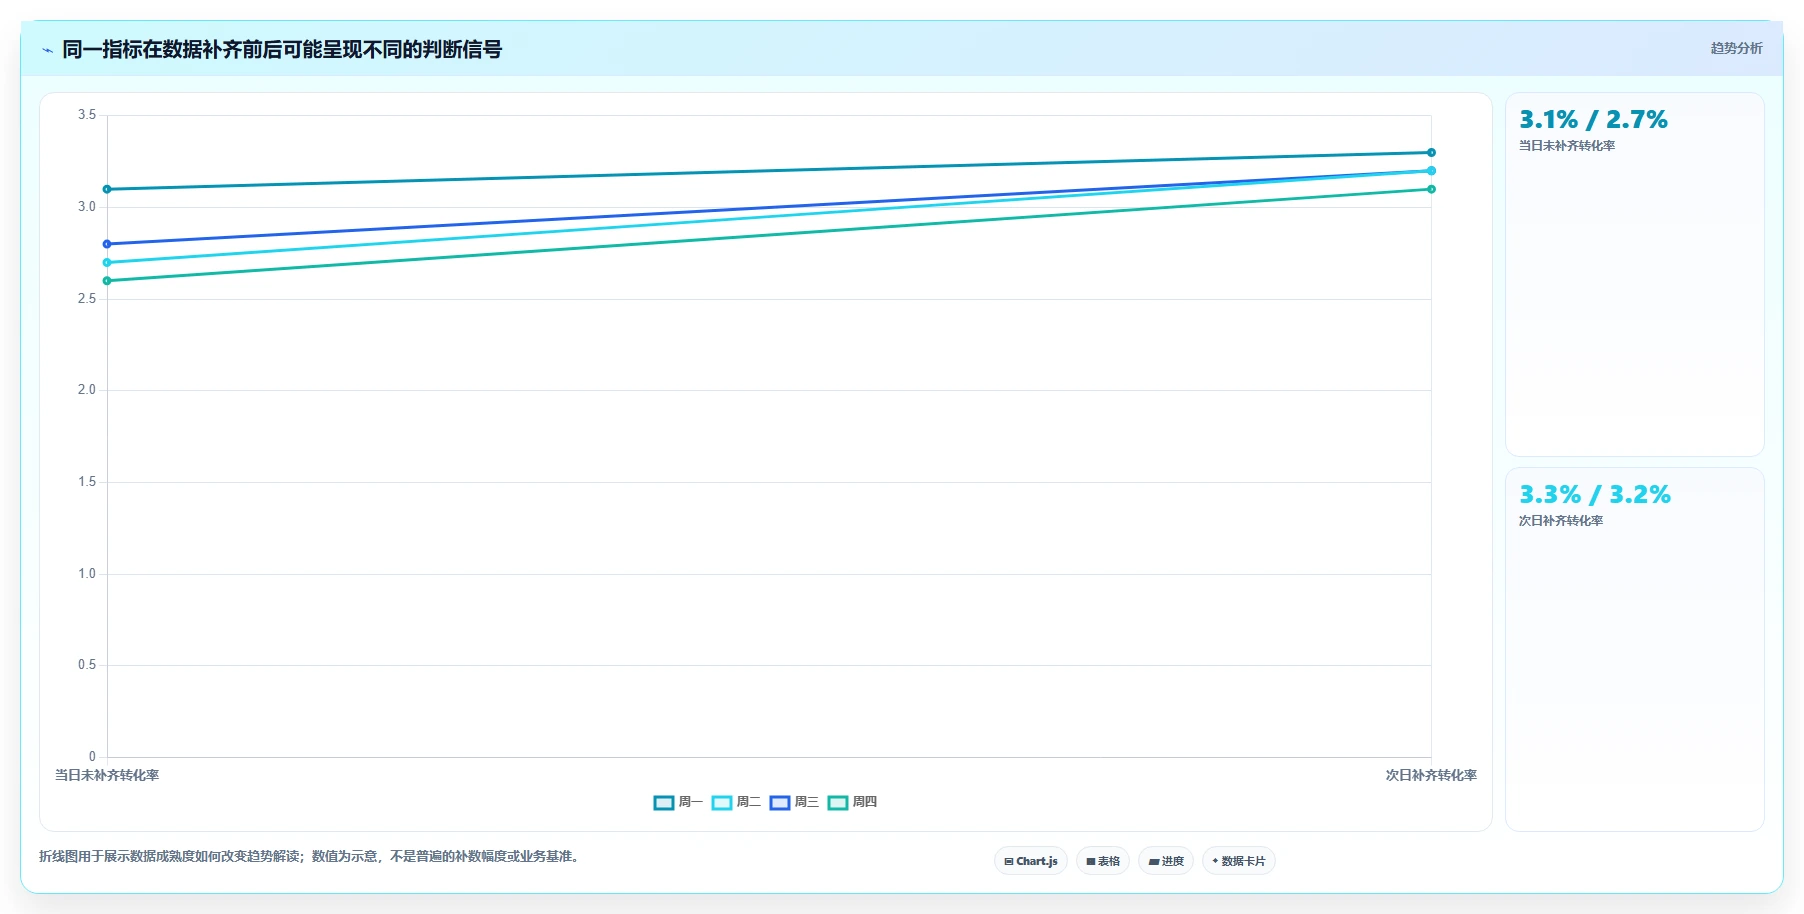The height and width of the screenshot is (914, 1804).
Task: Click the y-axis tick 2.5
Action: click(x=87, y=299)
